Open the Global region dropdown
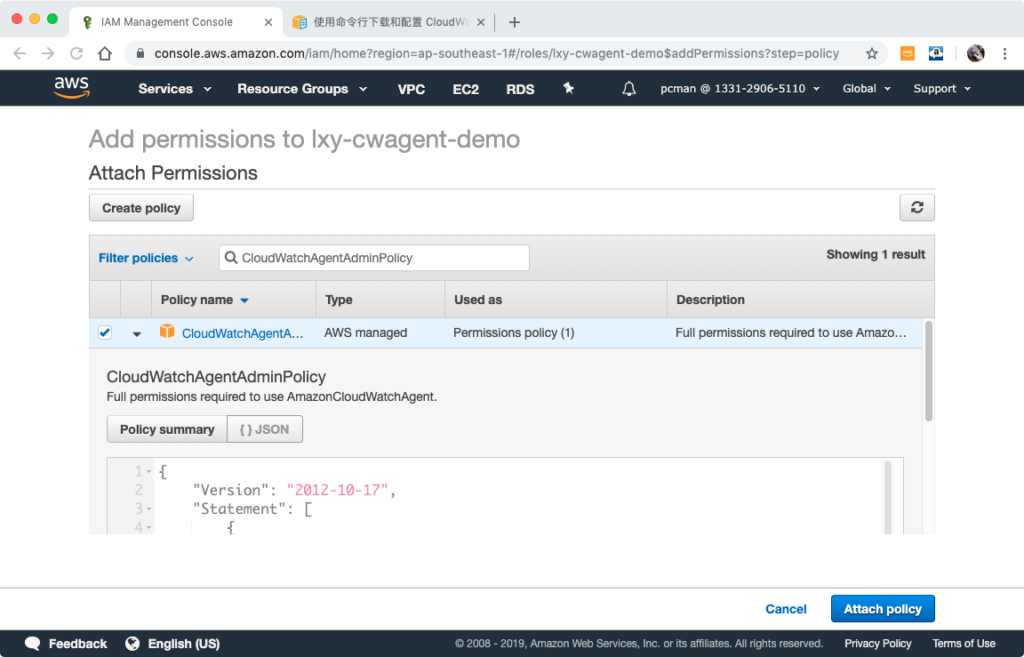The width and height of the screenshot is (1024, 657). point(867,89)
